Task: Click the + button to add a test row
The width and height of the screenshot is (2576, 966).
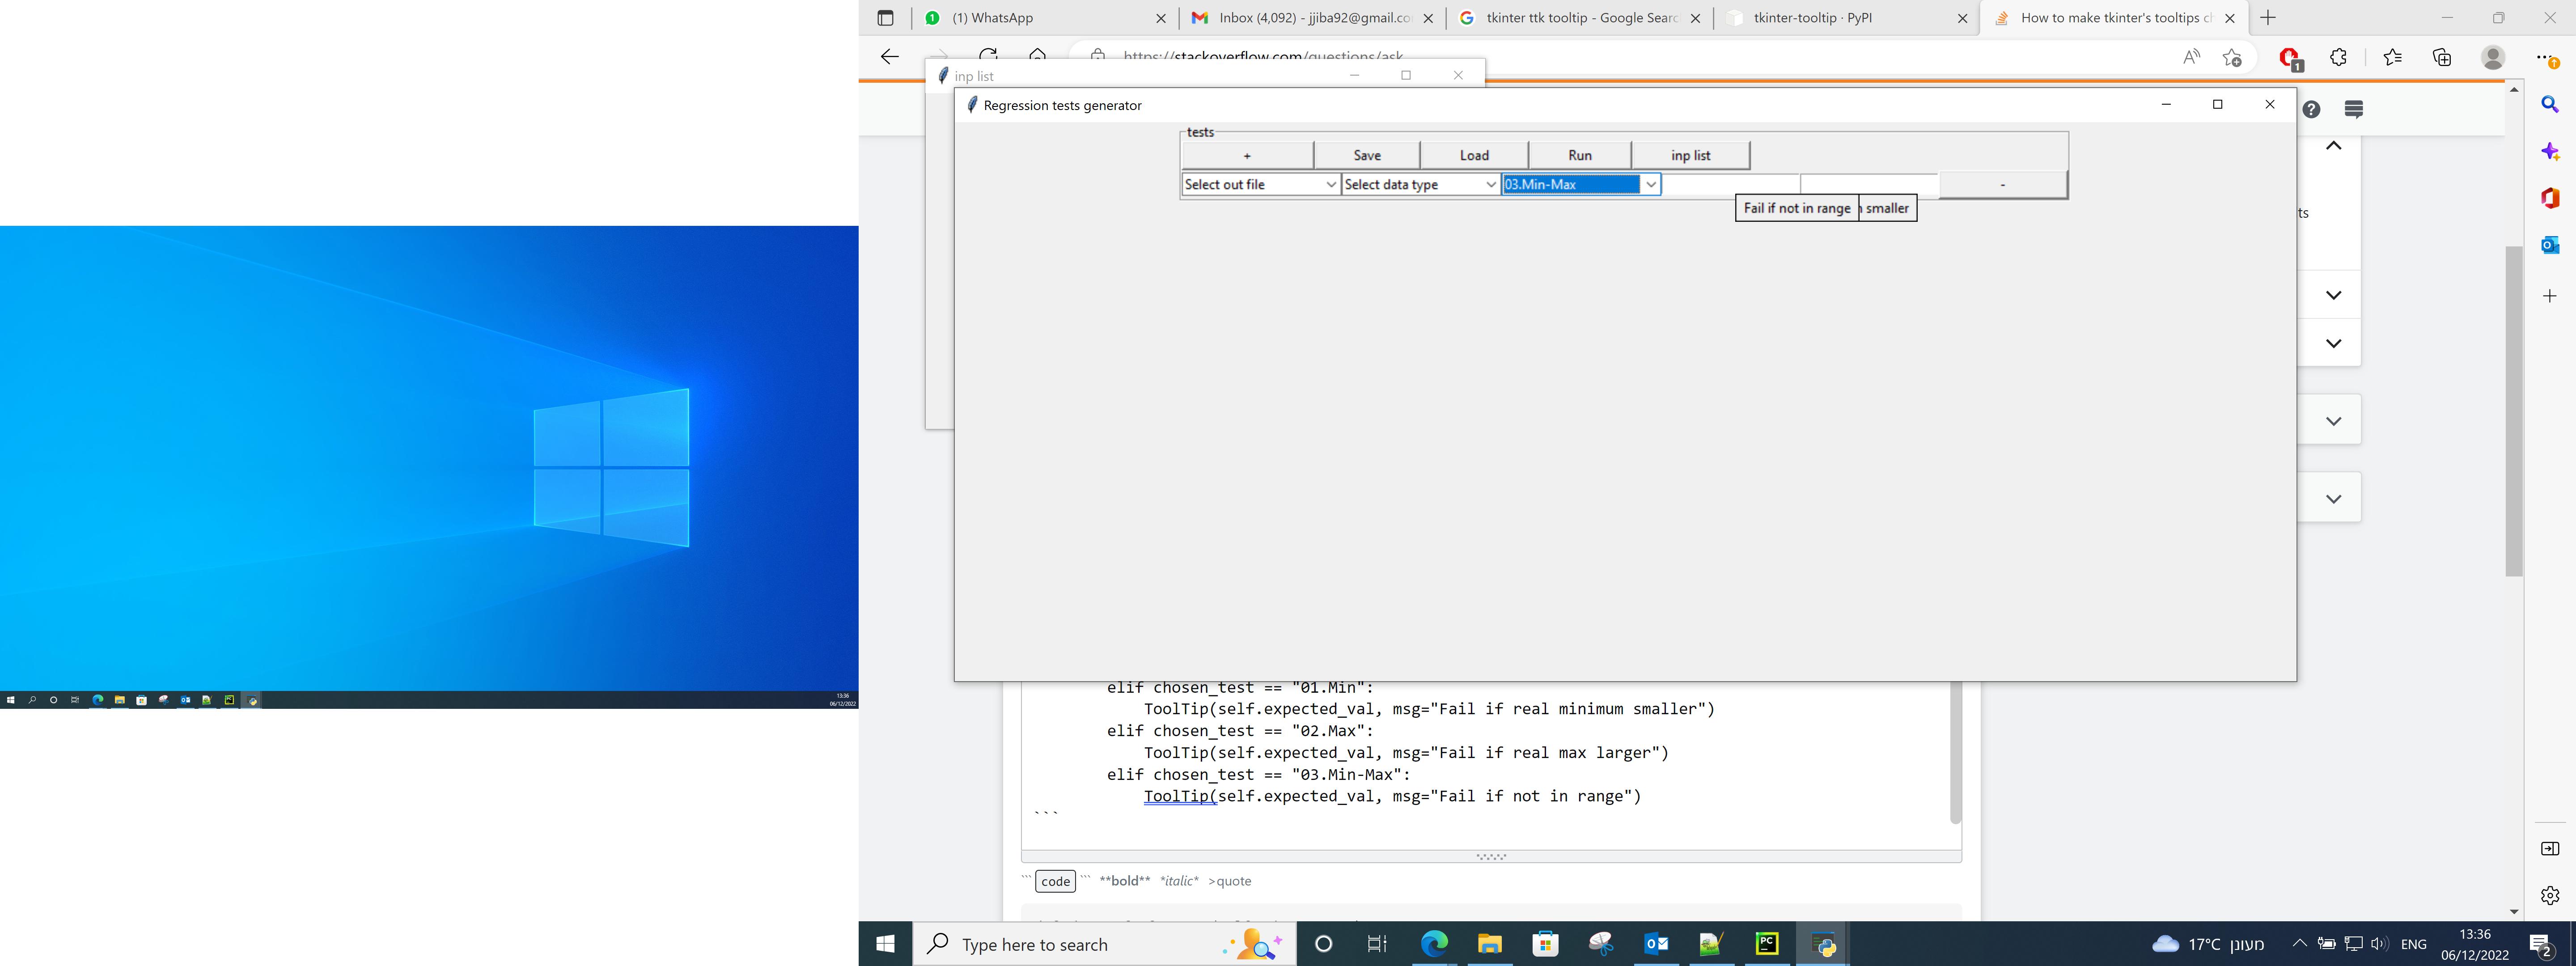Action: coord(1247,155)
